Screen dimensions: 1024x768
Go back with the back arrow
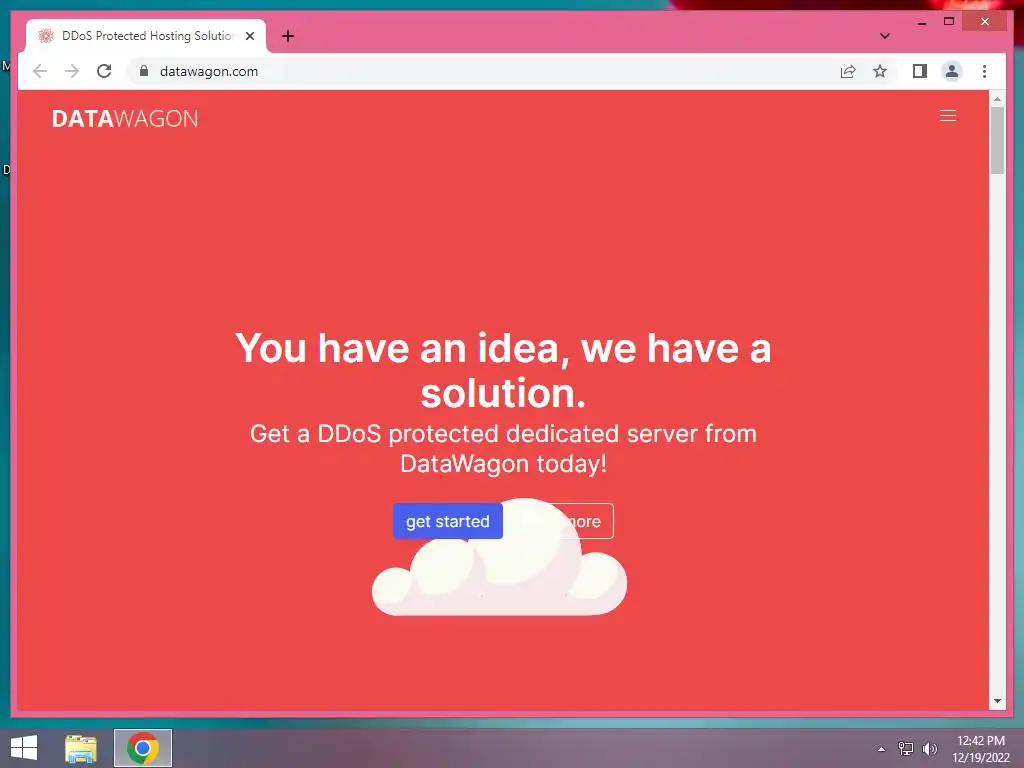(x=40, y=71)
